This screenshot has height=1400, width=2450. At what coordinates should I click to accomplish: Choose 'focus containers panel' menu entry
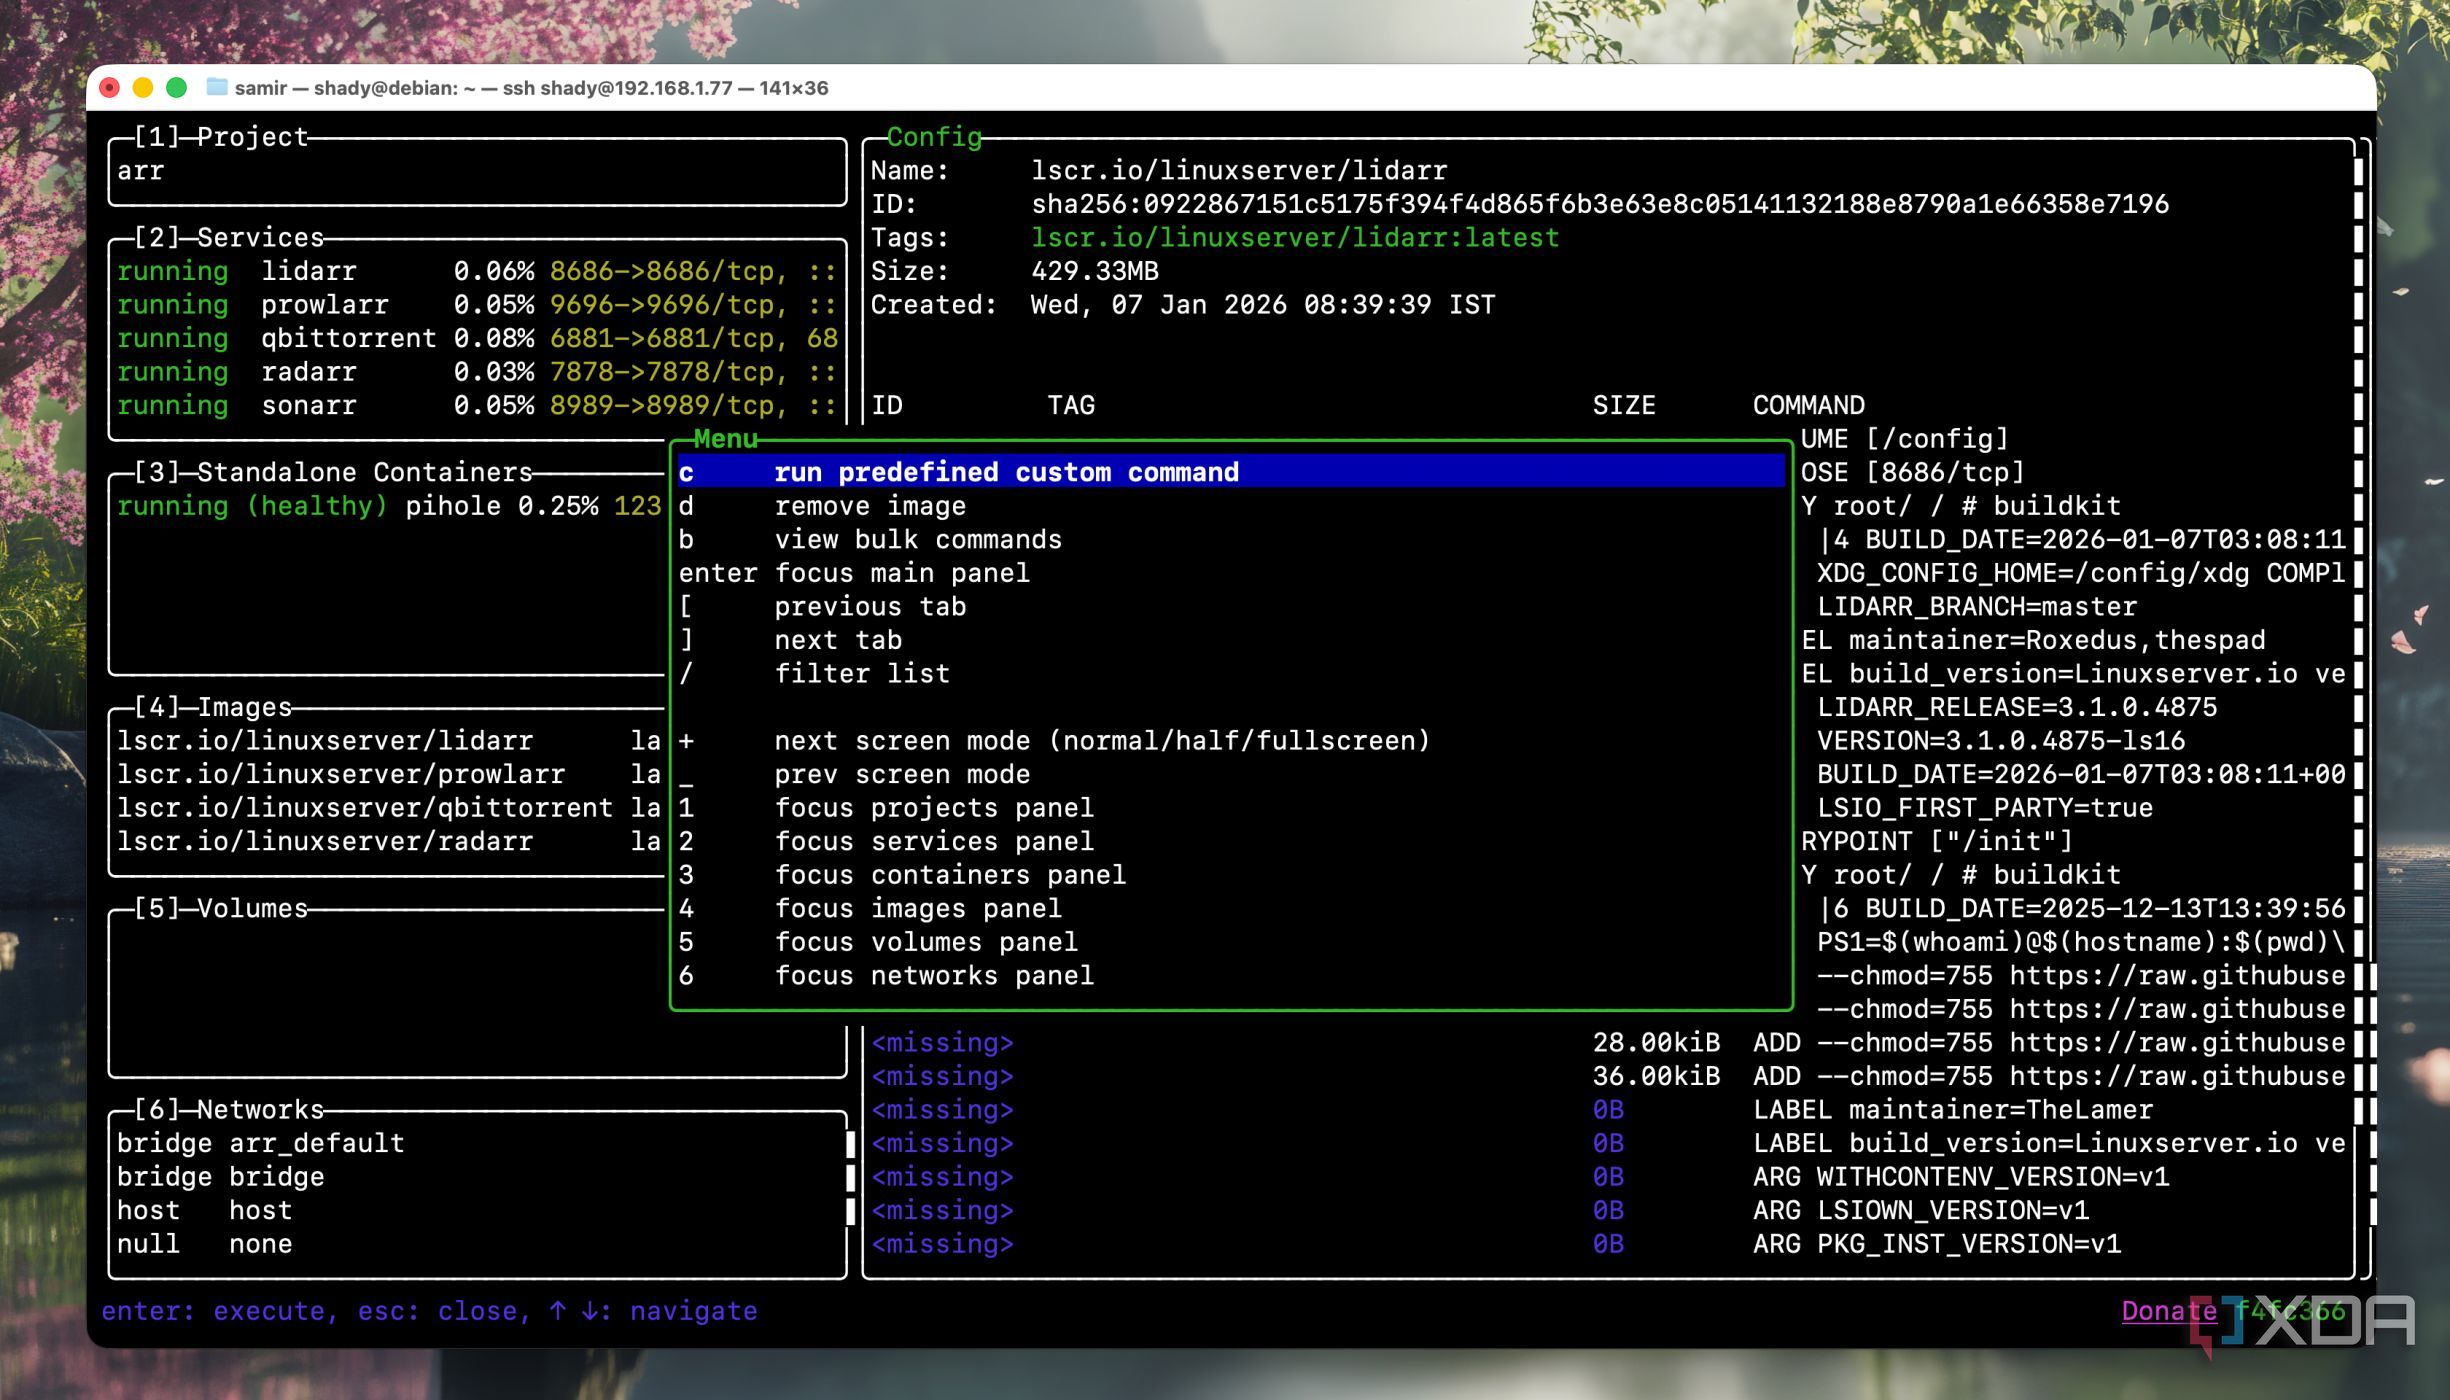click(x=1231, y=874)
